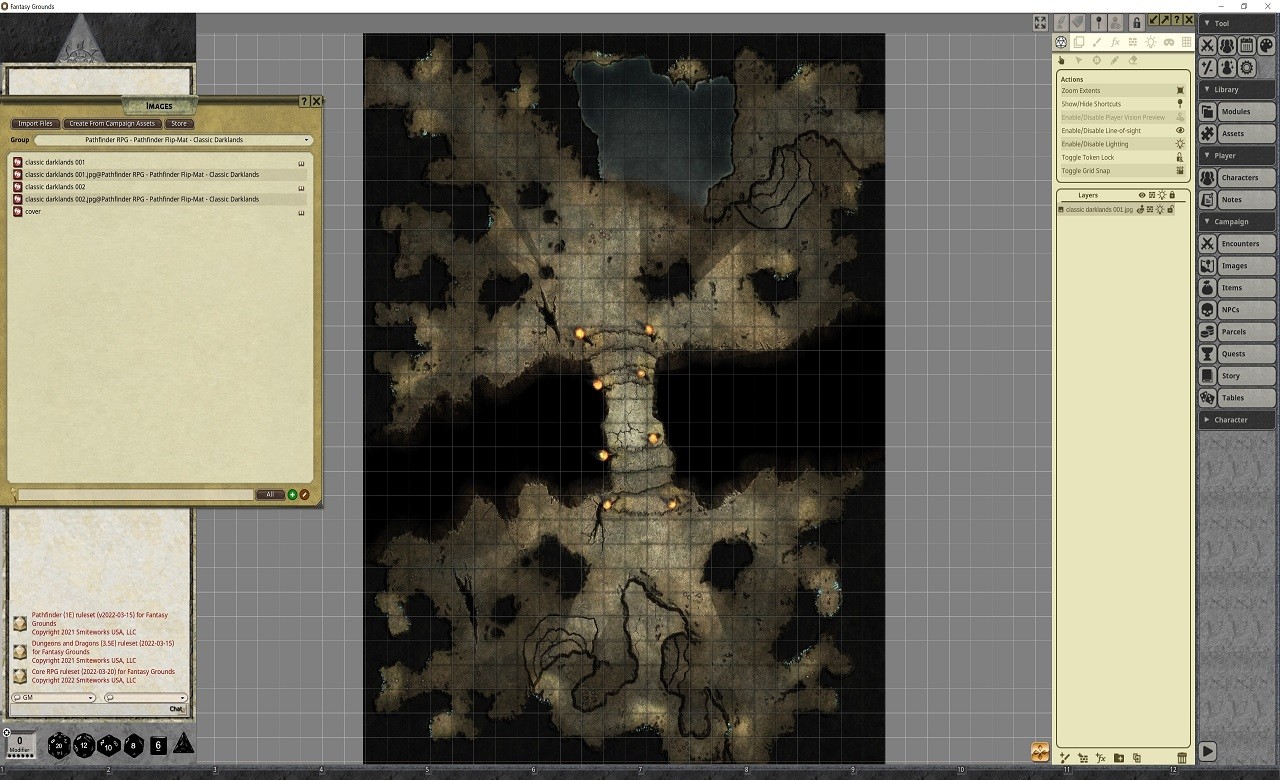Click the All filter dropdown in Images window
The width and height of the screenshot is (1280, 780).
coord(270,495)
